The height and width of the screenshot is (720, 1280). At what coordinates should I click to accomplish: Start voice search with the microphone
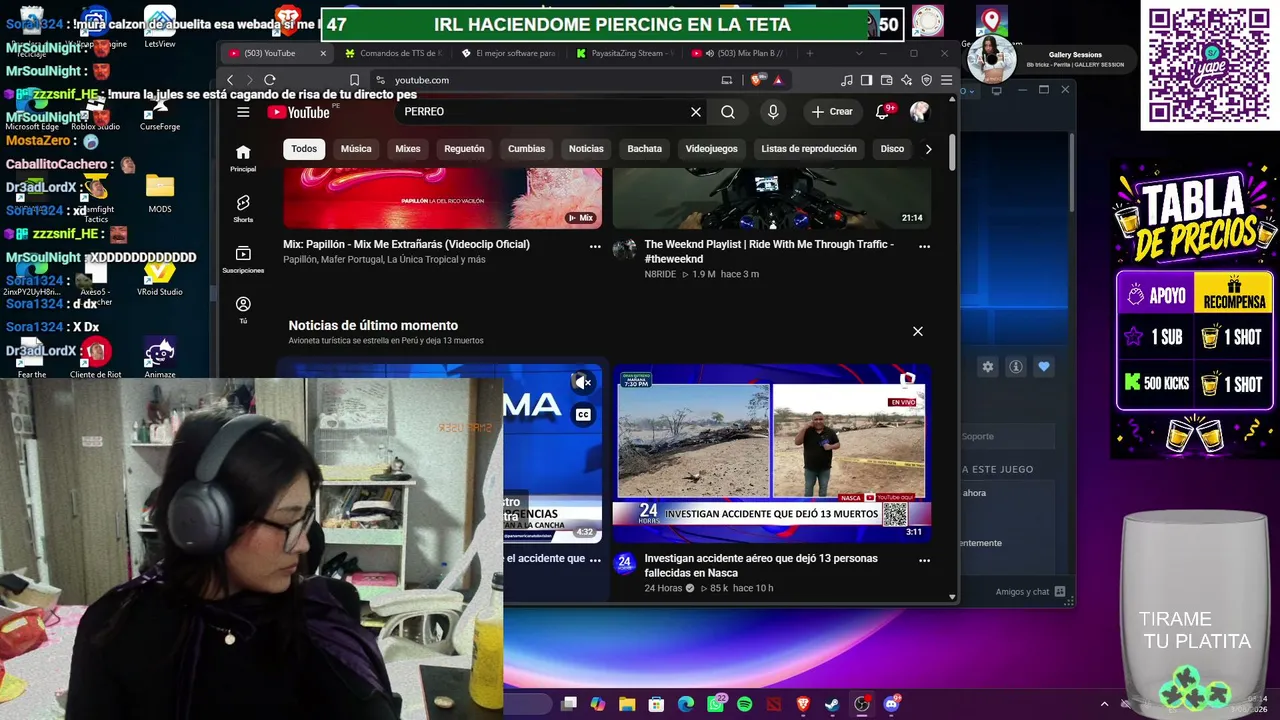tap(773, 112)
